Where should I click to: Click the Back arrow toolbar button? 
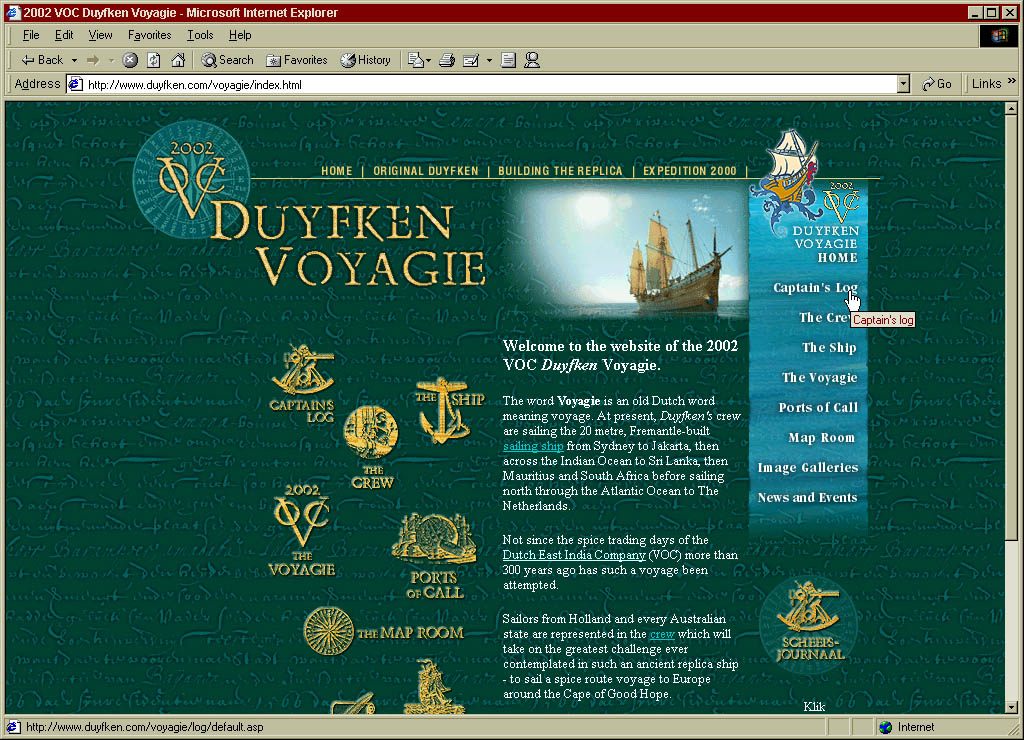pos(41,60)
